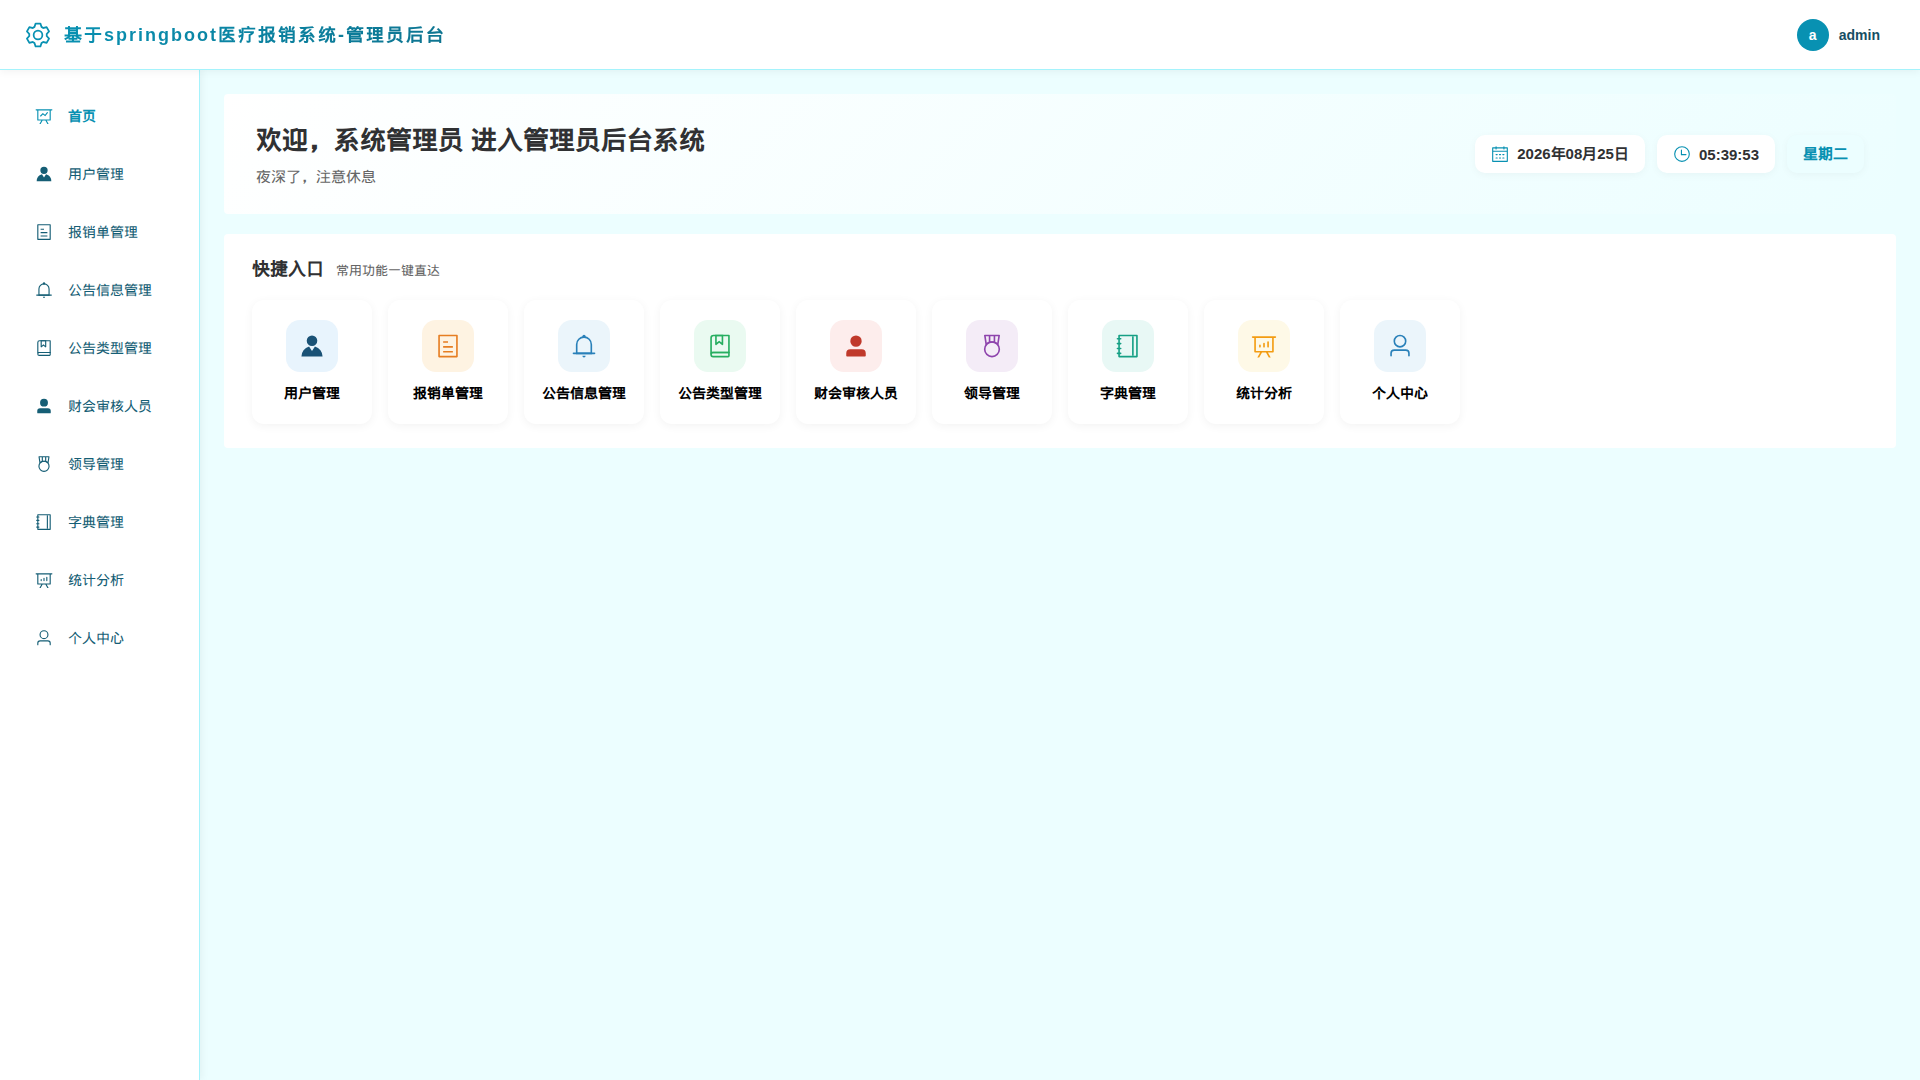1920x1080 pixels.
Task: Open the admin avatar circle
Action: click(x=1812, y=35)
